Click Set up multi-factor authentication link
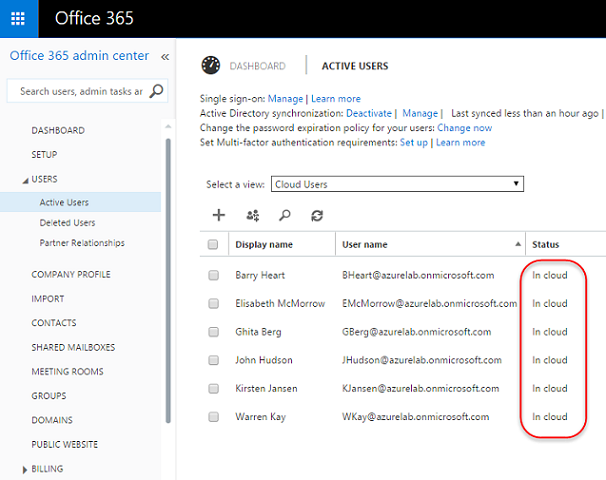This screenshot has width=606, height=480. 414,143
